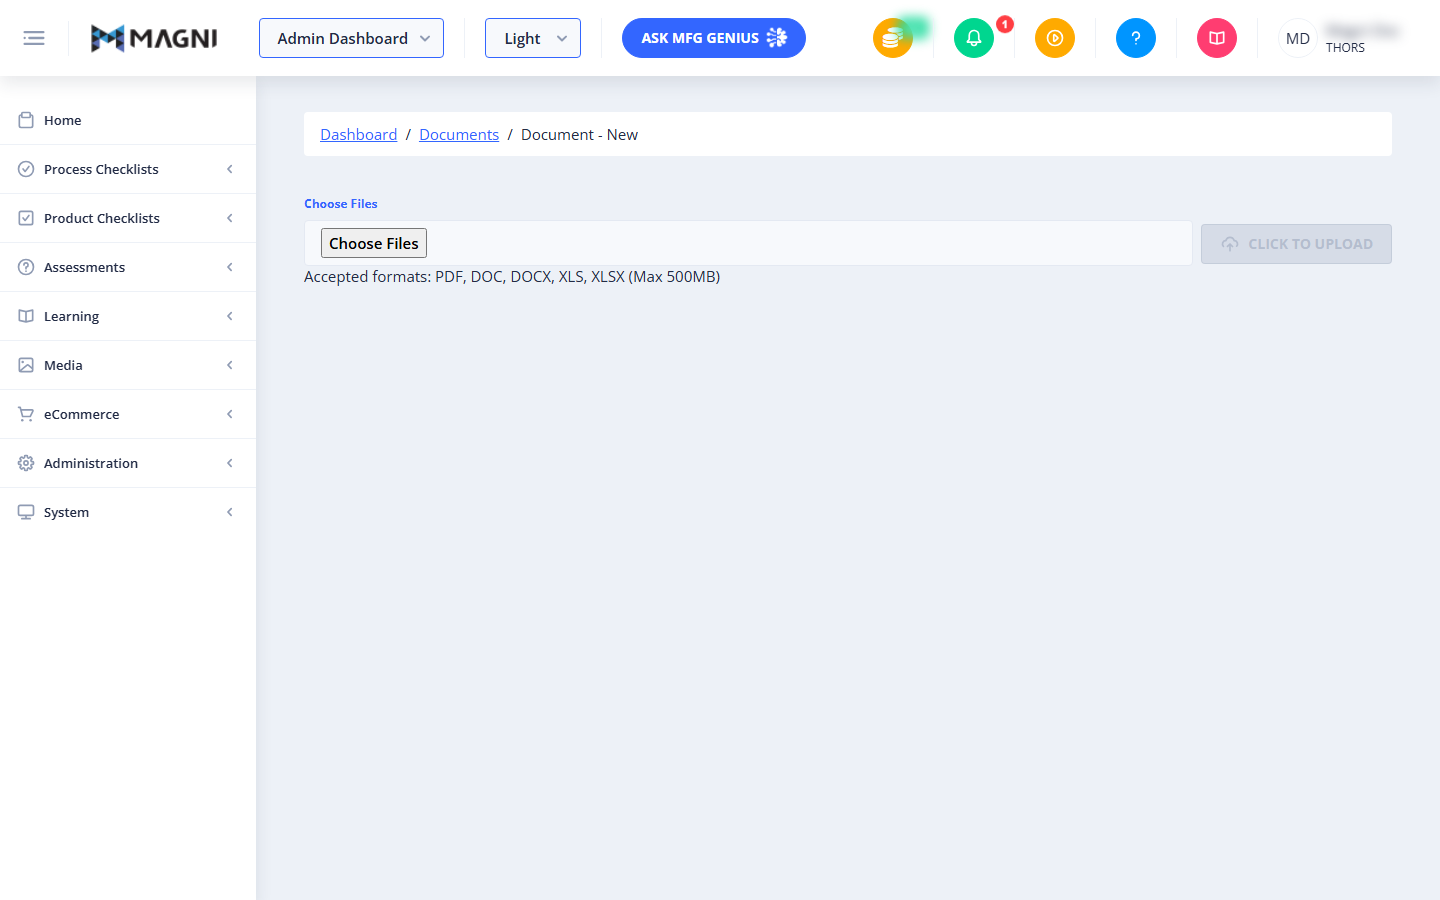Viewport: 1440px width, 900px height.
Task: Click the Home bag icon
Action: point(26,120)
